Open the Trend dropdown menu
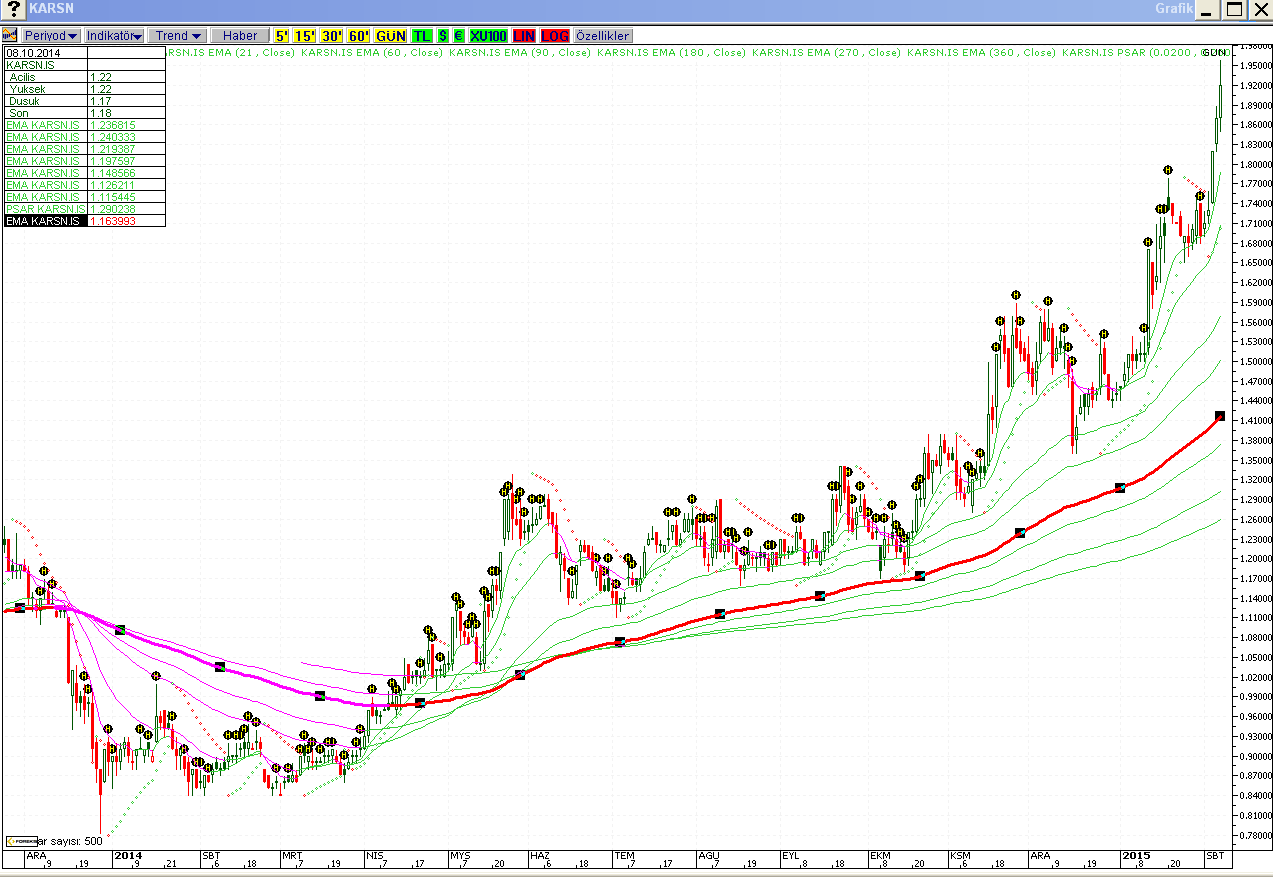 point(178,35)
